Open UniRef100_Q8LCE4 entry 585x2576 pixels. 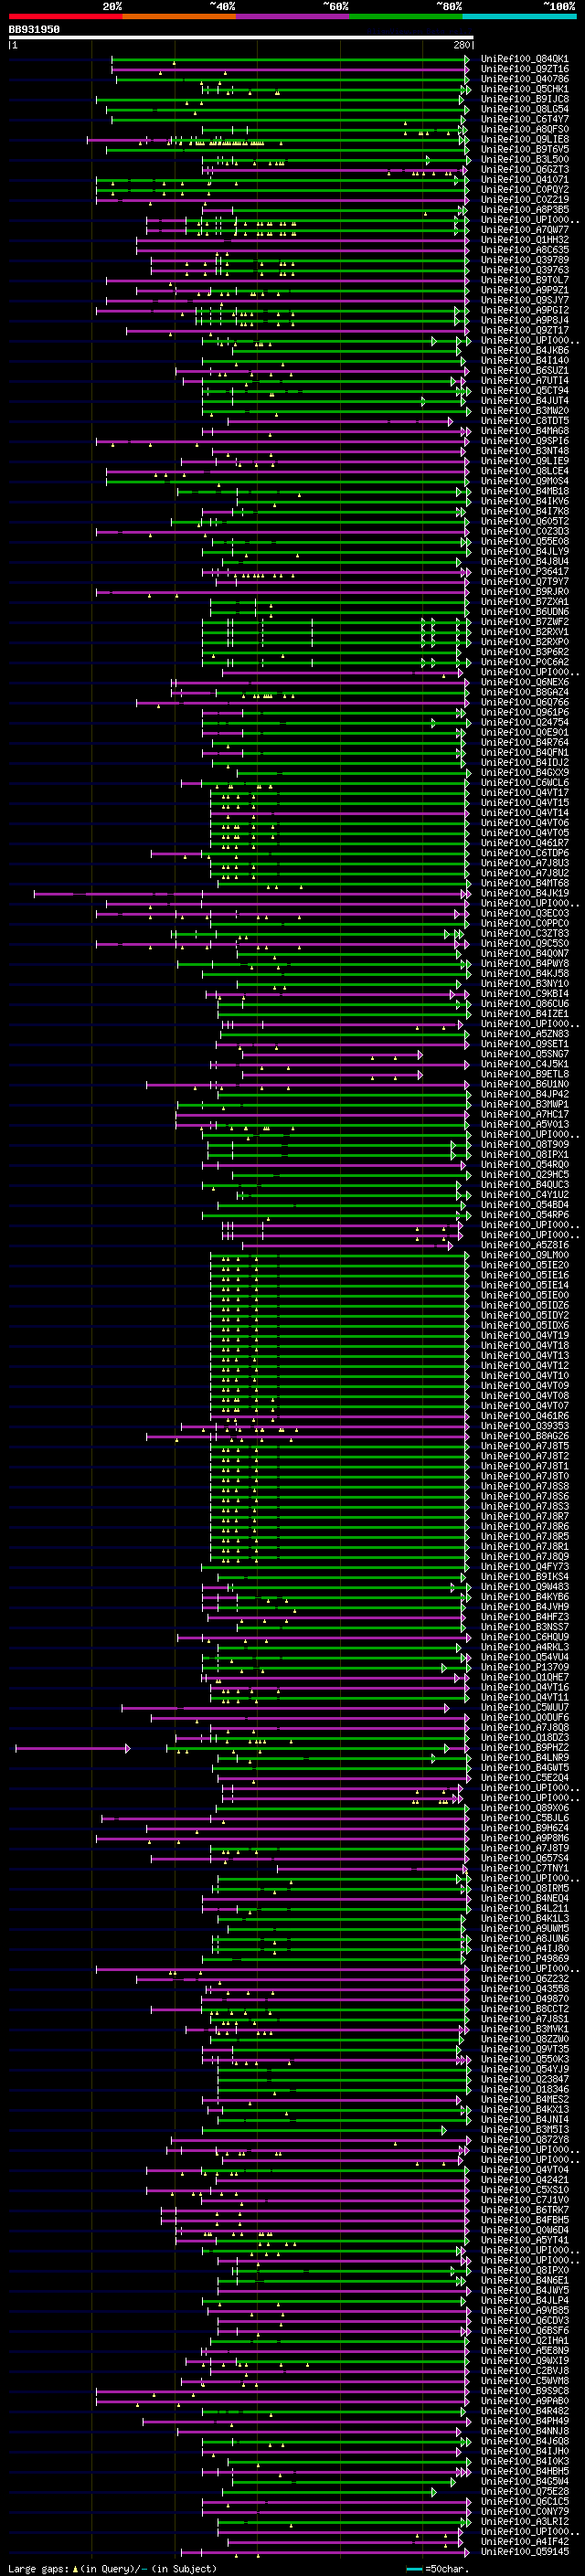(525, 471)
